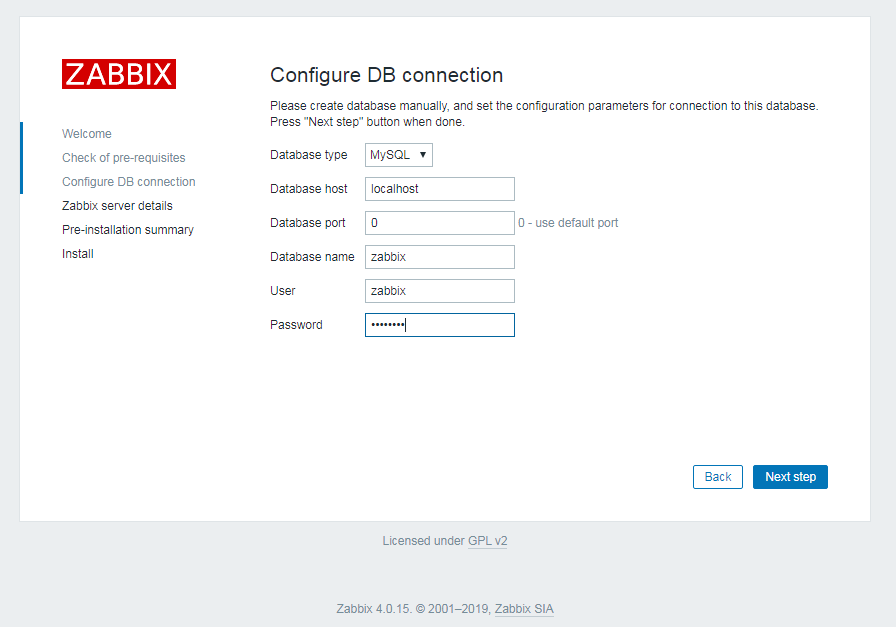Image resolution: width=896 pixels, height=627 pixels.
Task: Click the Database port field
Action: click(x=439, y=223)
